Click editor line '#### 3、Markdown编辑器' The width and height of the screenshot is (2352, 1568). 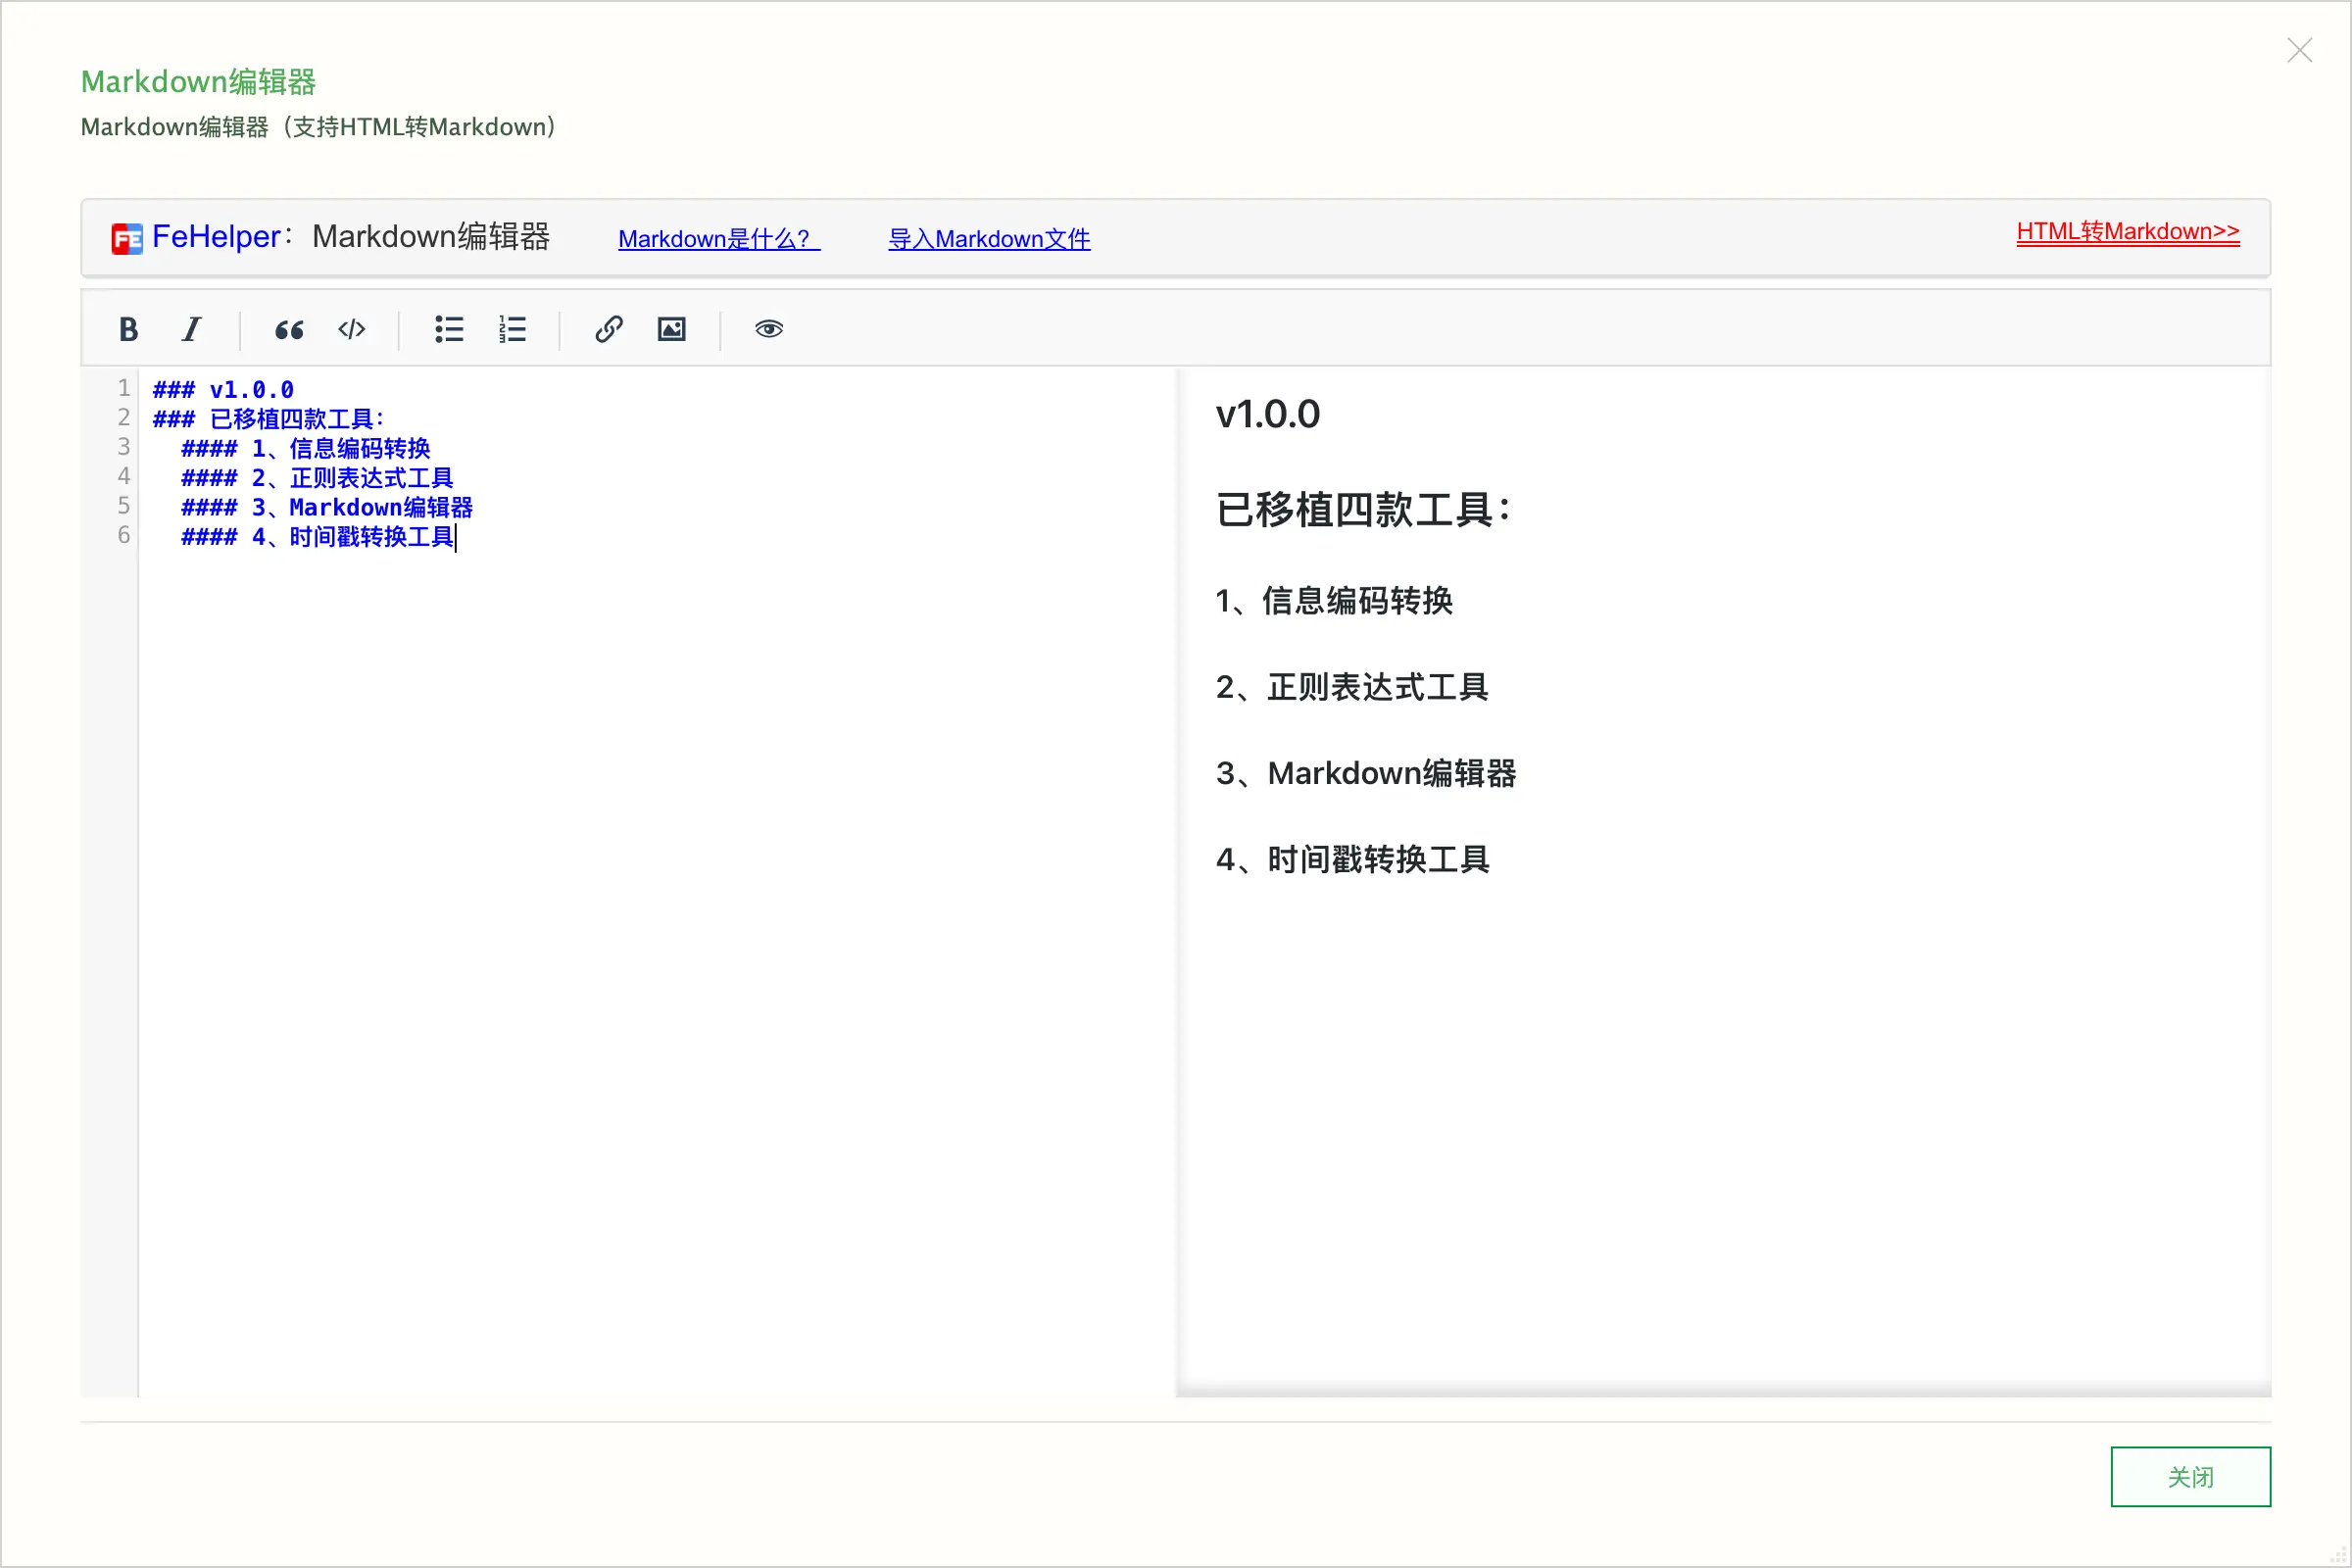tap(326, 508)
